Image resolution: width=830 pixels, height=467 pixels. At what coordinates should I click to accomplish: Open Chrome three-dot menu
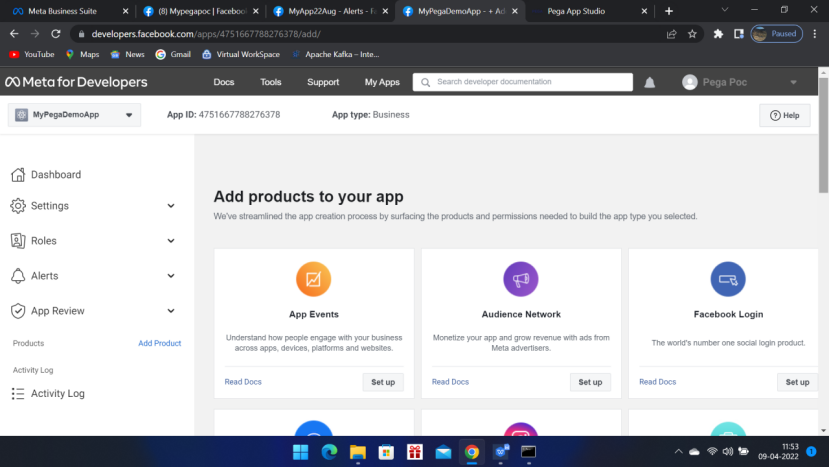point(815,34)
